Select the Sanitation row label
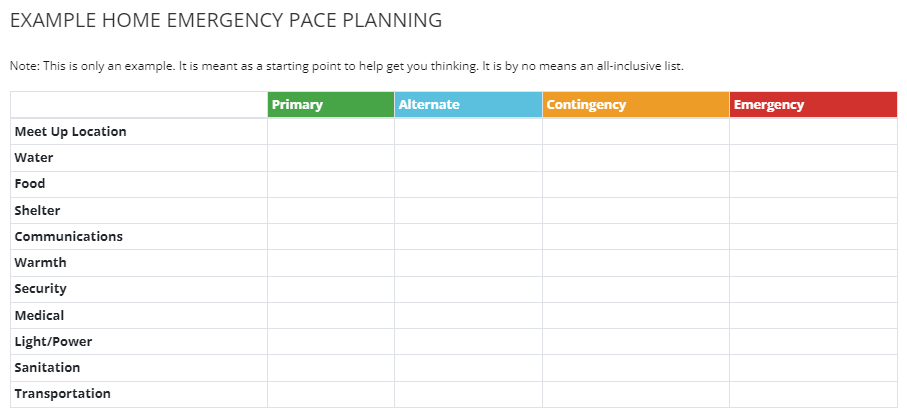This screenshot has height=416, width=907. 47,367
